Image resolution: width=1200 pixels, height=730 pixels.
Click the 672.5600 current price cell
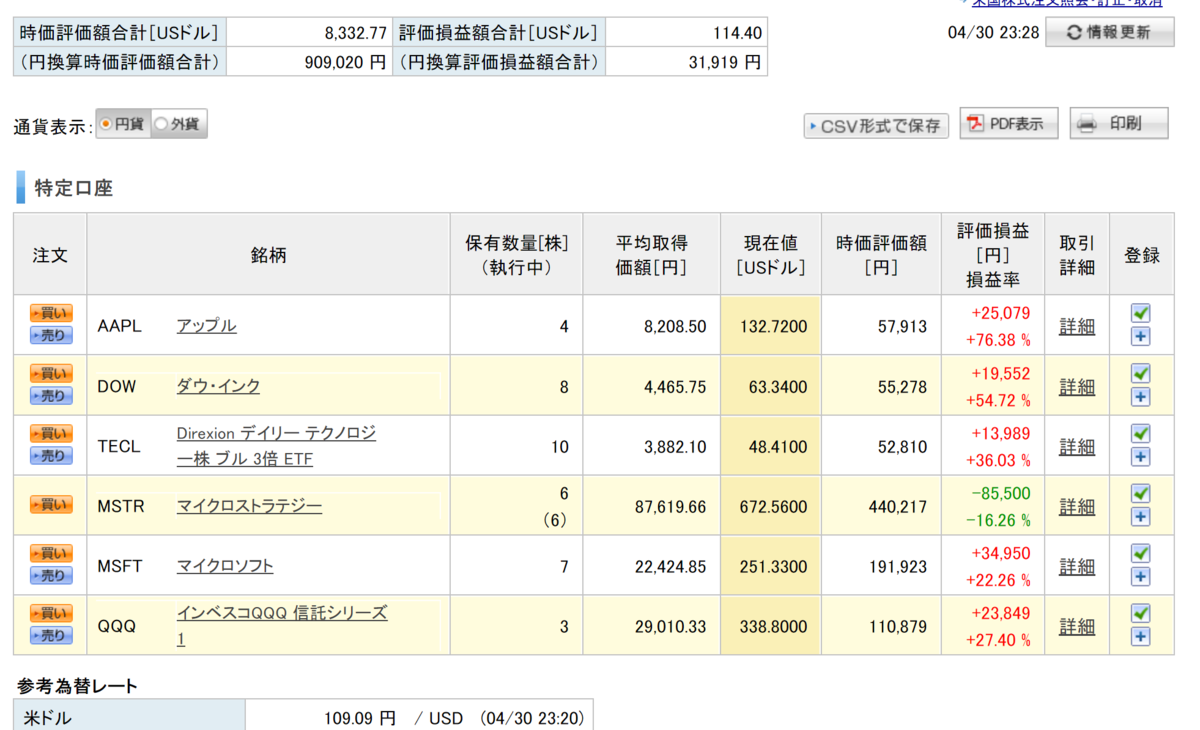coord(771,506)
